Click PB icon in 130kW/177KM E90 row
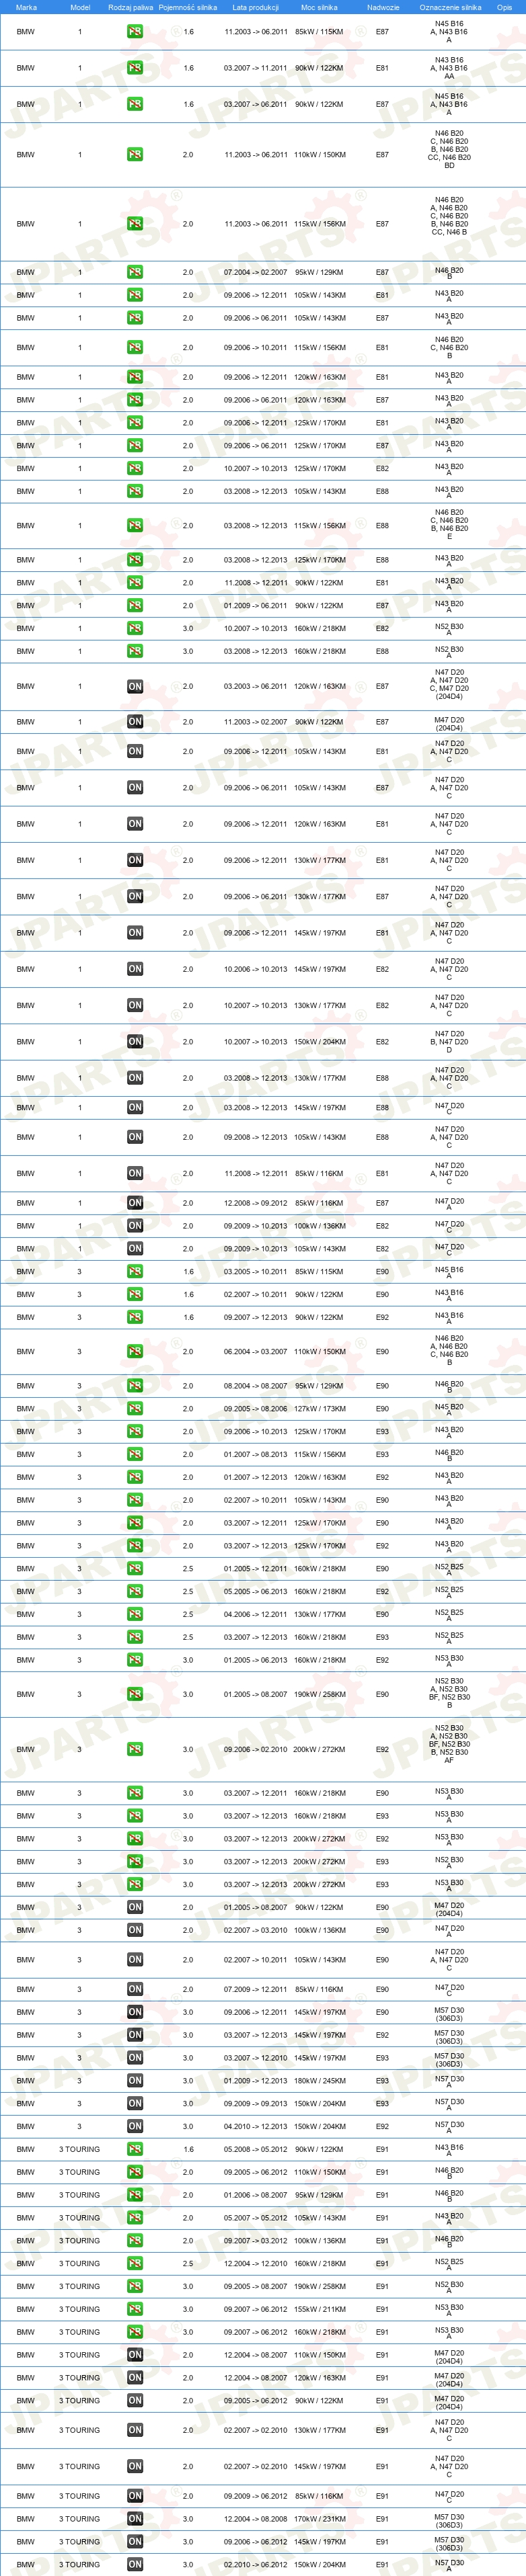526x2576 pixels. (x=135, y=1614)
